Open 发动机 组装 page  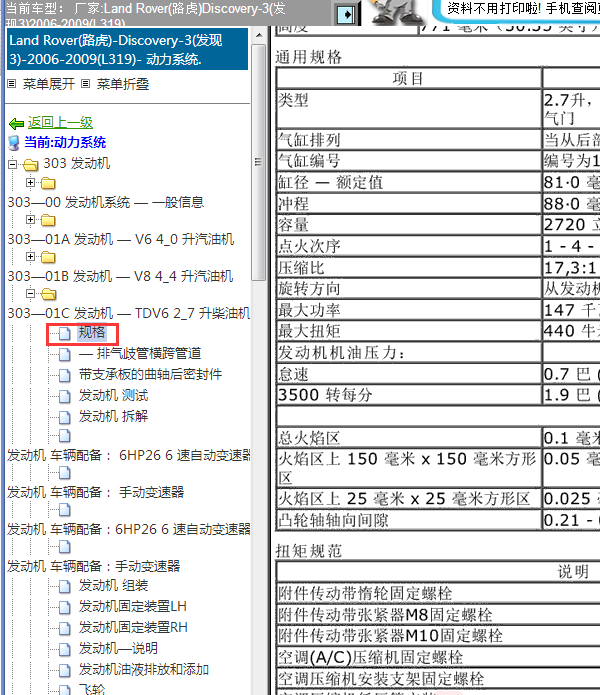click(113, 586)
